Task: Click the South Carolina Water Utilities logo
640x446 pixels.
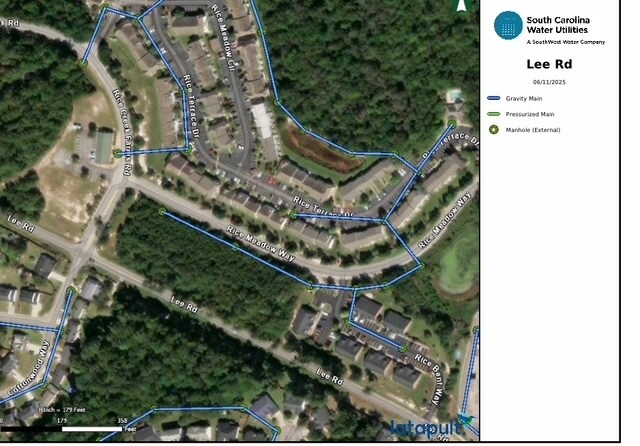Action: (508, 25)
